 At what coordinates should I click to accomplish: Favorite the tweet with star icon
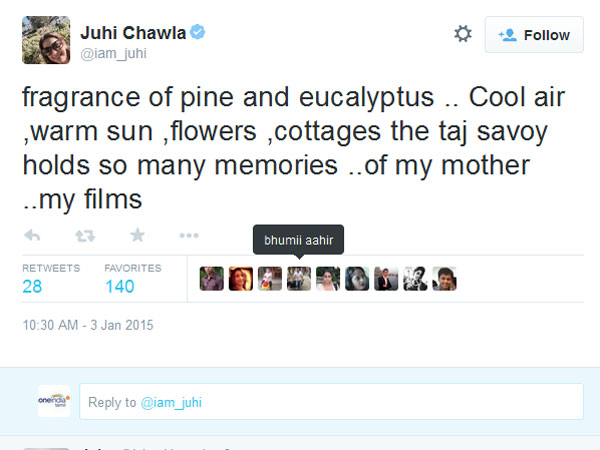click(137, 236)
